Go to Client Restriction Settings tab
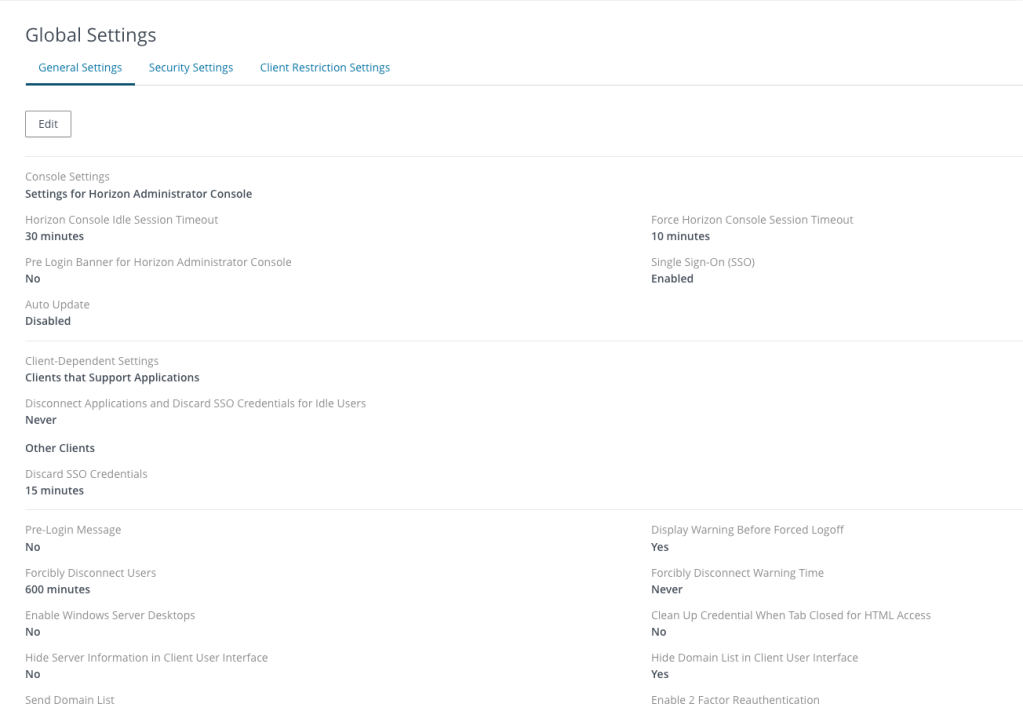The height and width of the screenshot is (711, 1023). point(325,68)
